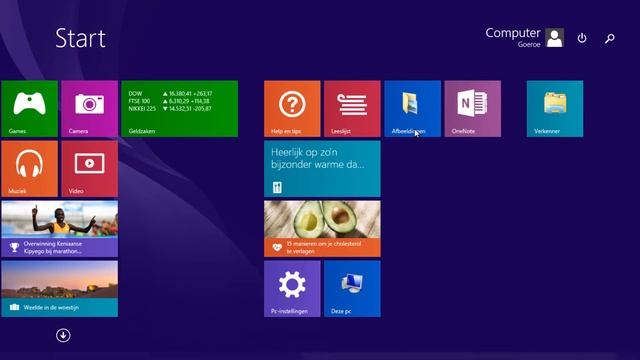Show all apps with down arrow
The height and width of the screenshot is (360, 640).
(63, 336)
